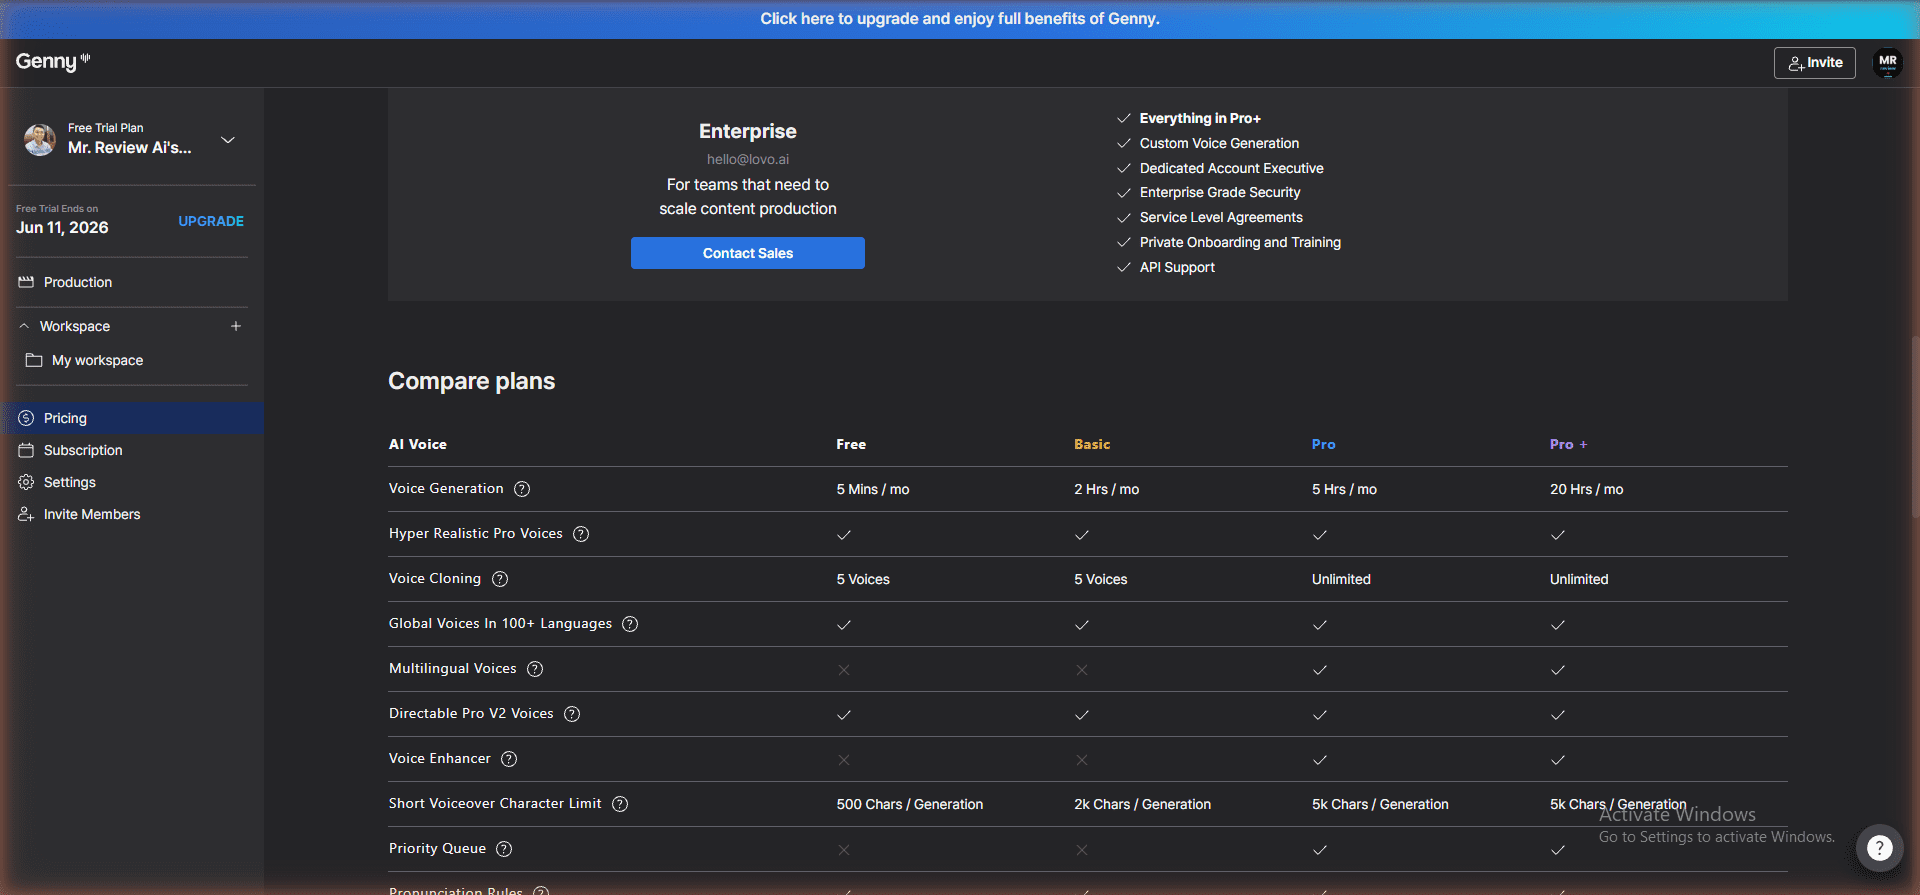
Task: Click the workspace user avatar photo
Action: (x=40, y=140)
